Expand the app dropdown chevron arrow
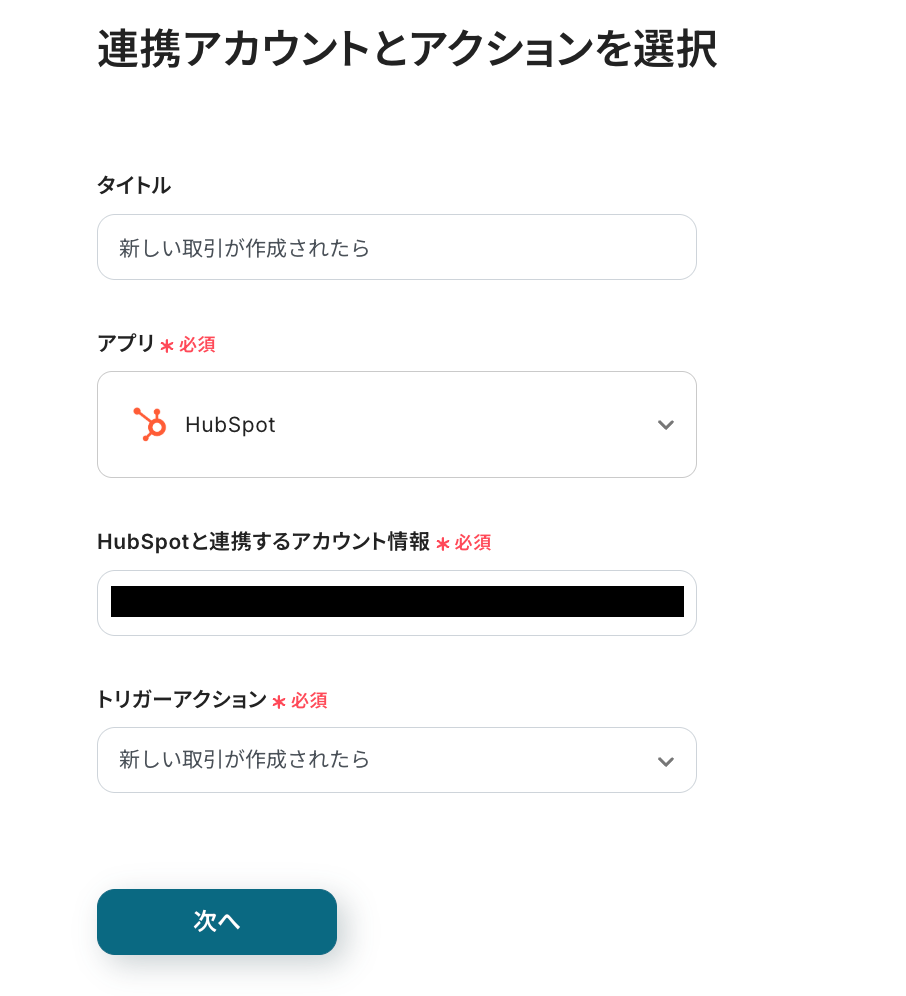Image resolution: width=906 pixels, height=996 pixels. coord(666,425)
